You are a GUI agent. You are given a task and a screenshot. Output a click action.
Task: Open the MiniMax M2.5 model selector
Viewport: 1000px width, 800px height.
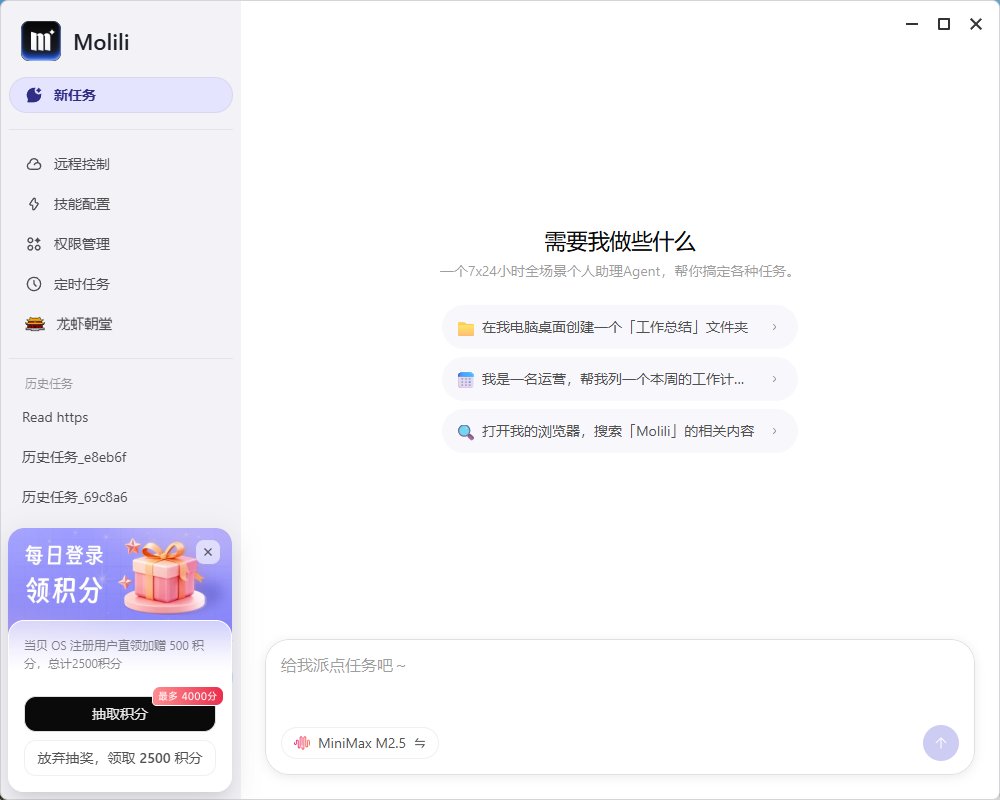pos(359,743)
